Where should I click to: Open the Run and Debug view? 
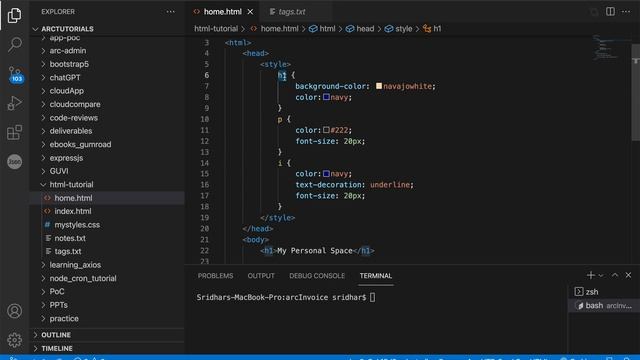[14, 103]
